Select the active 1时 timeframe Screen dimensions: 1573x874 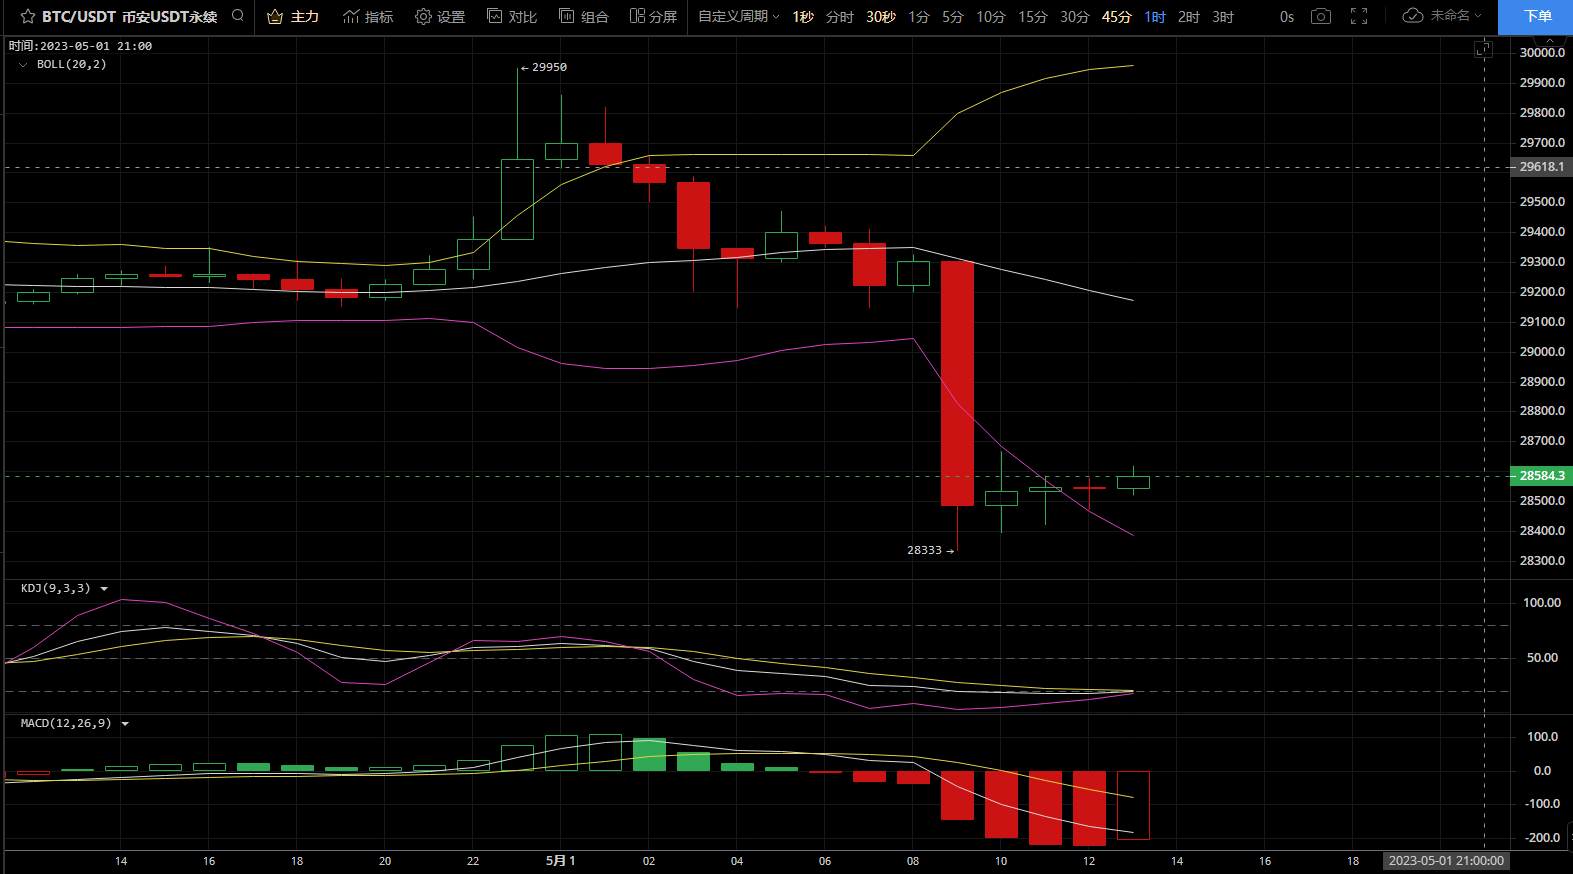coord(1155,17)
